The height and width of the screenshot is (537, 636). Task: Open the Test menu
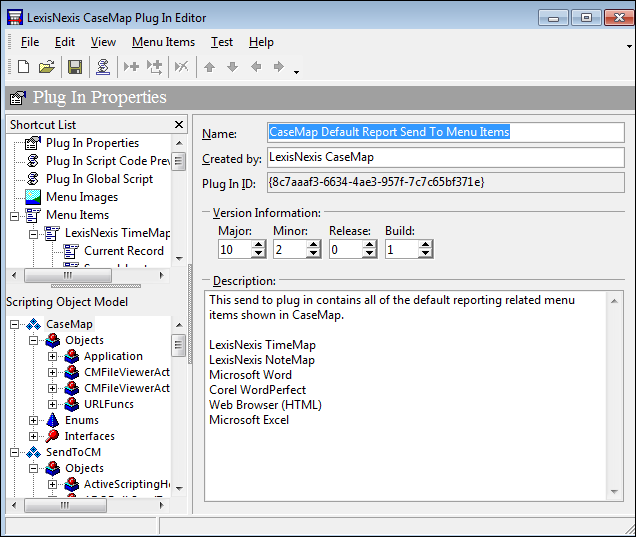221,42
